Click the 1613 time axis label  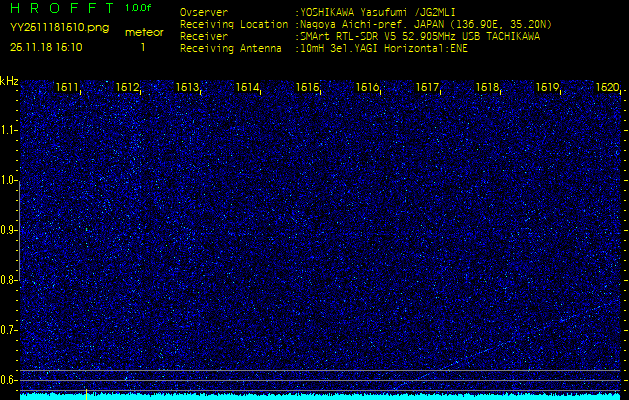tap(187, 87)
